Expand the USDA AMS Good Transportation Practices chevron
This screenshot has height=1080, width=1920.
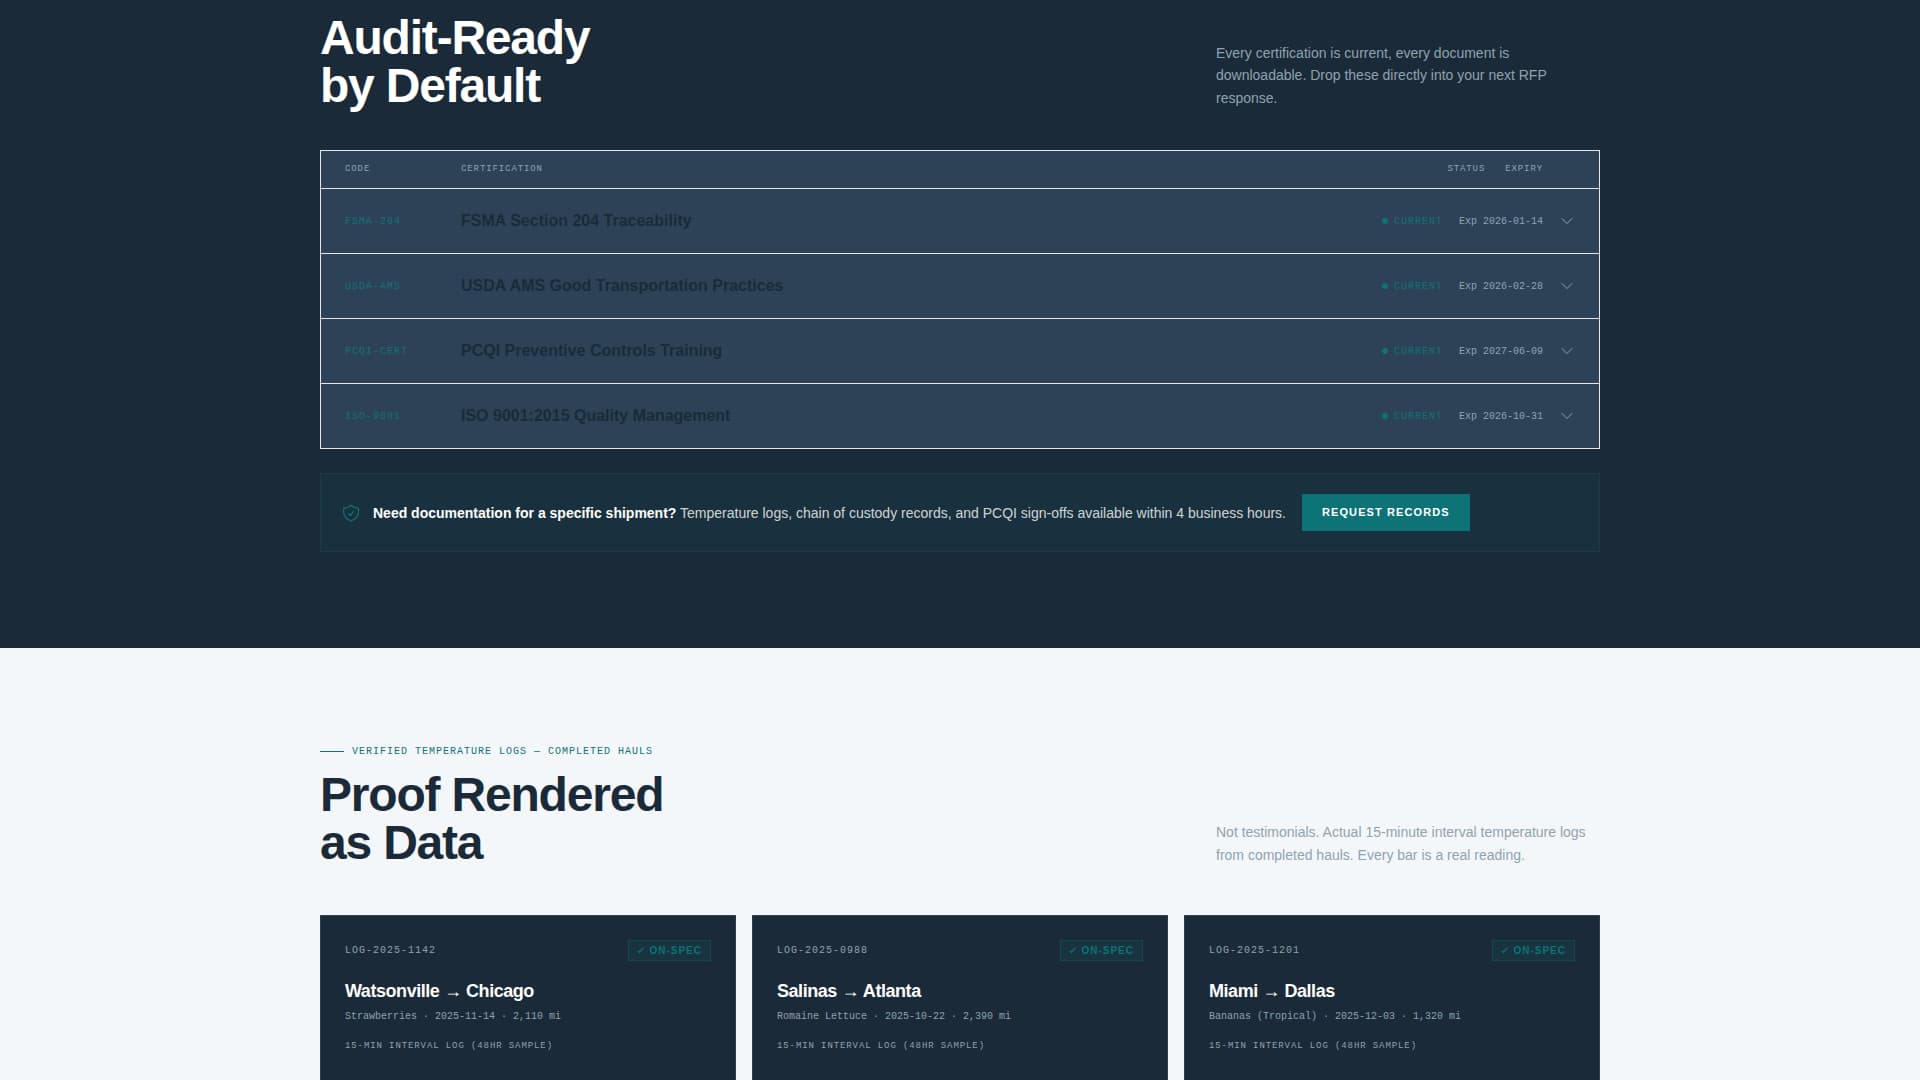(1566, 286)
